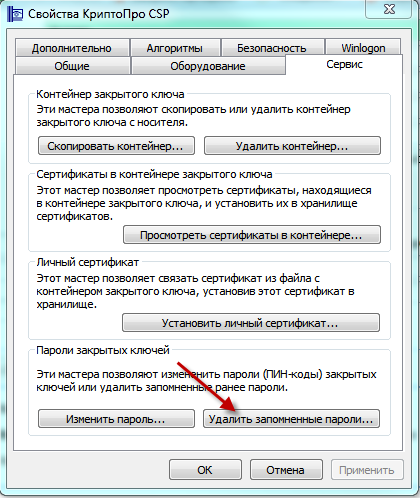Image resolution: width=420 pixels, height=498 pixels.
Task: Open the Оборудование tab
Action: (x=208, y=66)
